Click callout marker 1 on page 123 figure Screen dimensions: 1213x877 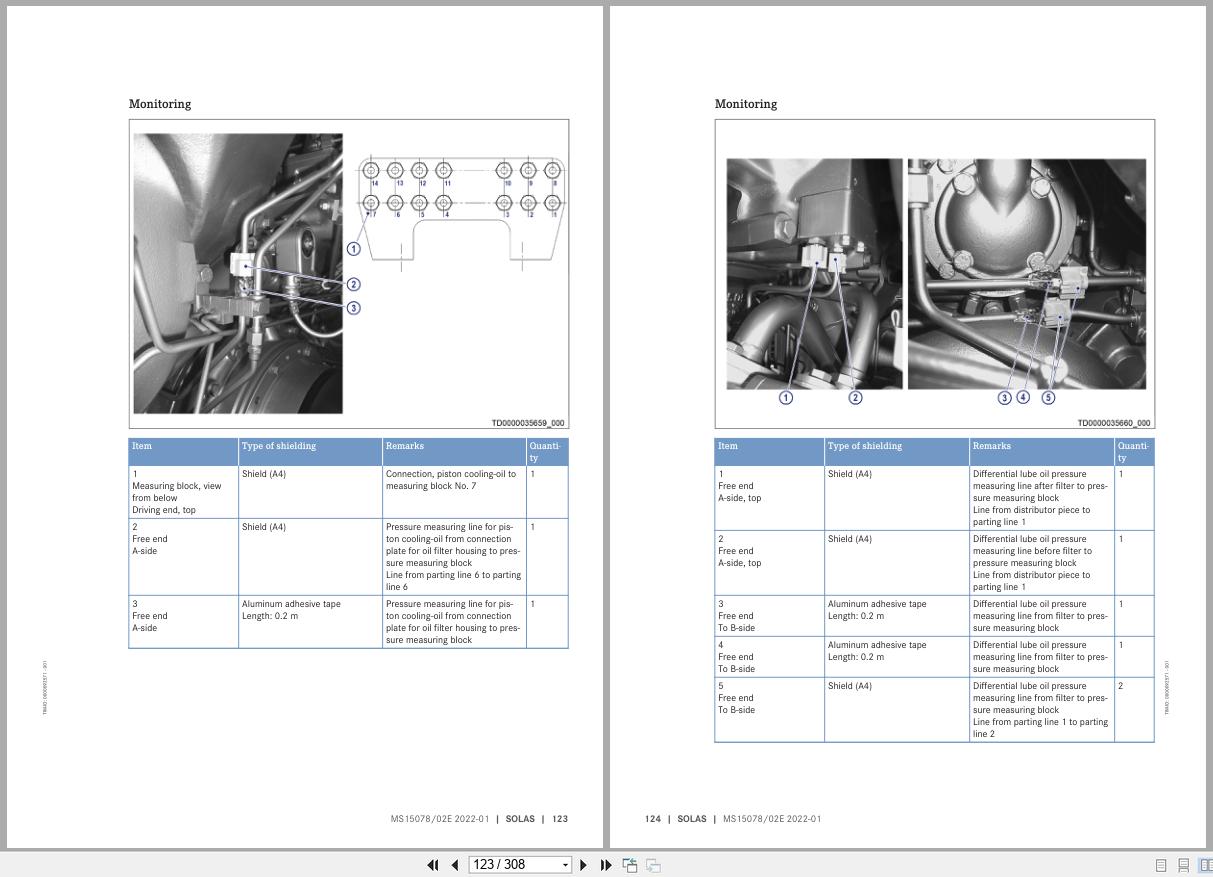coord(353,249)
